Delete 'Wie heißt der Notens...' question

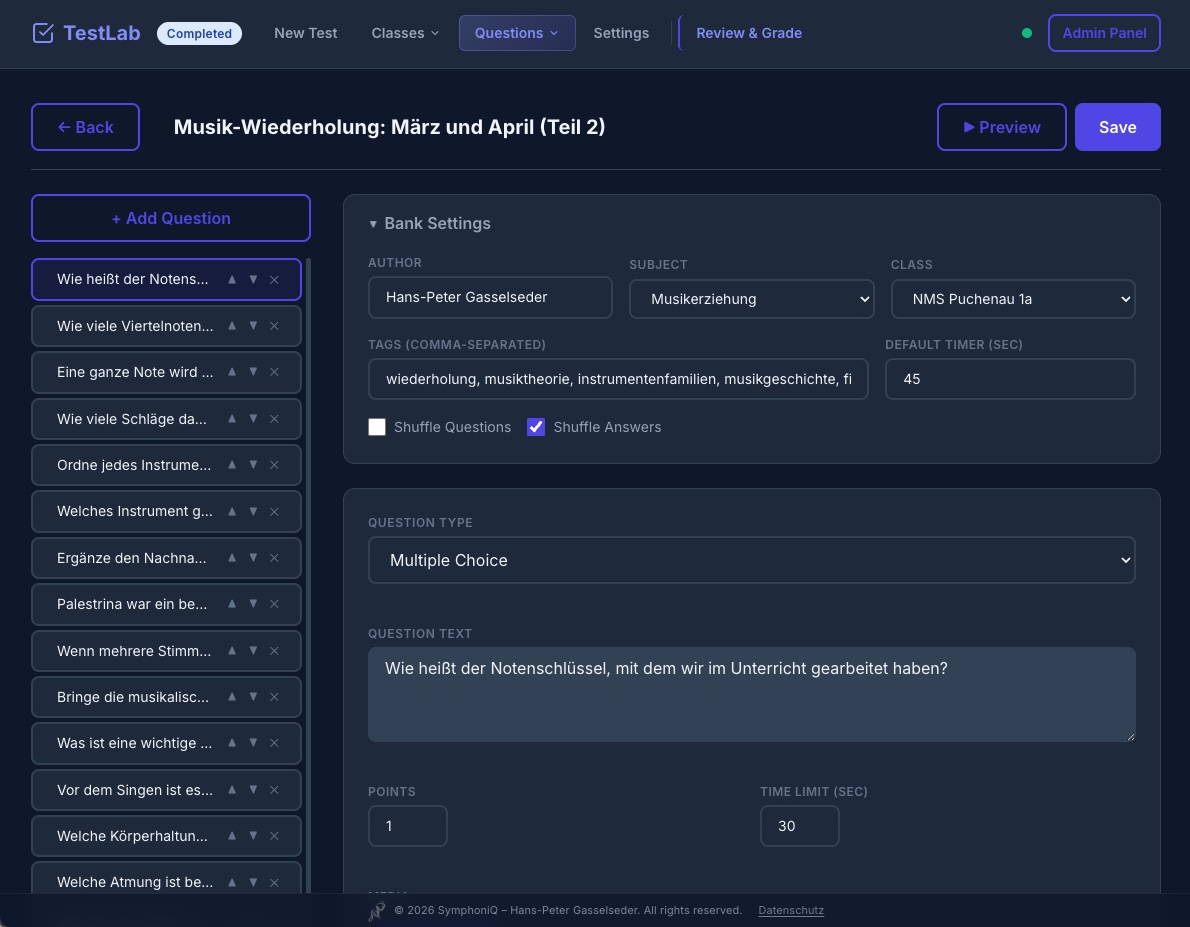(x=275, y=279)
